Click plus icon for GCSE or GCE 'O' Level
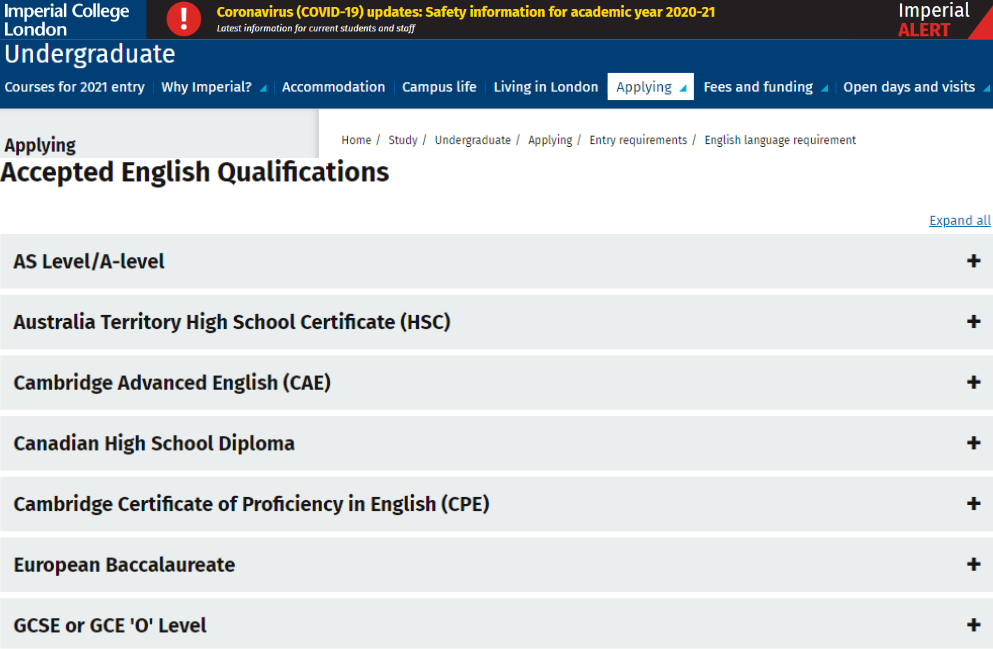The image size is (993, 649). [973, 625]
